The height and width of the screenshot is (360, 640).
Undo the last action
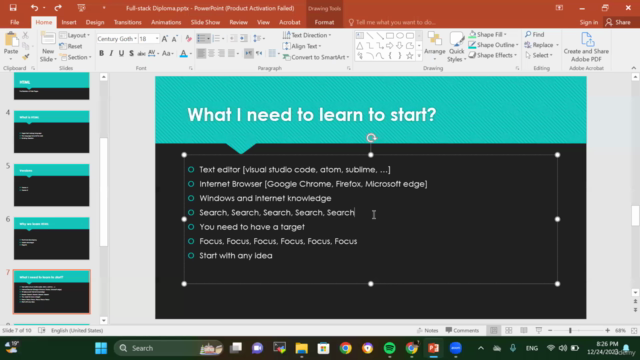(34, 8)
